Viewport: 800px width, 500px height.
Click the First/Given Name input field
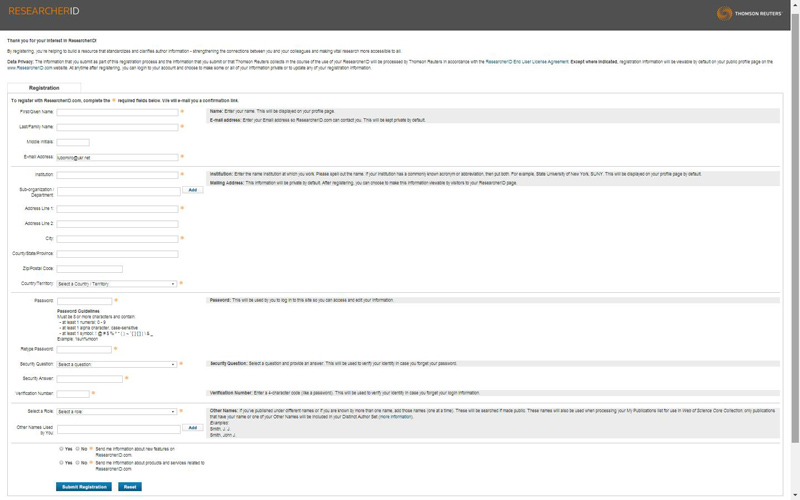tap(117, 112)
